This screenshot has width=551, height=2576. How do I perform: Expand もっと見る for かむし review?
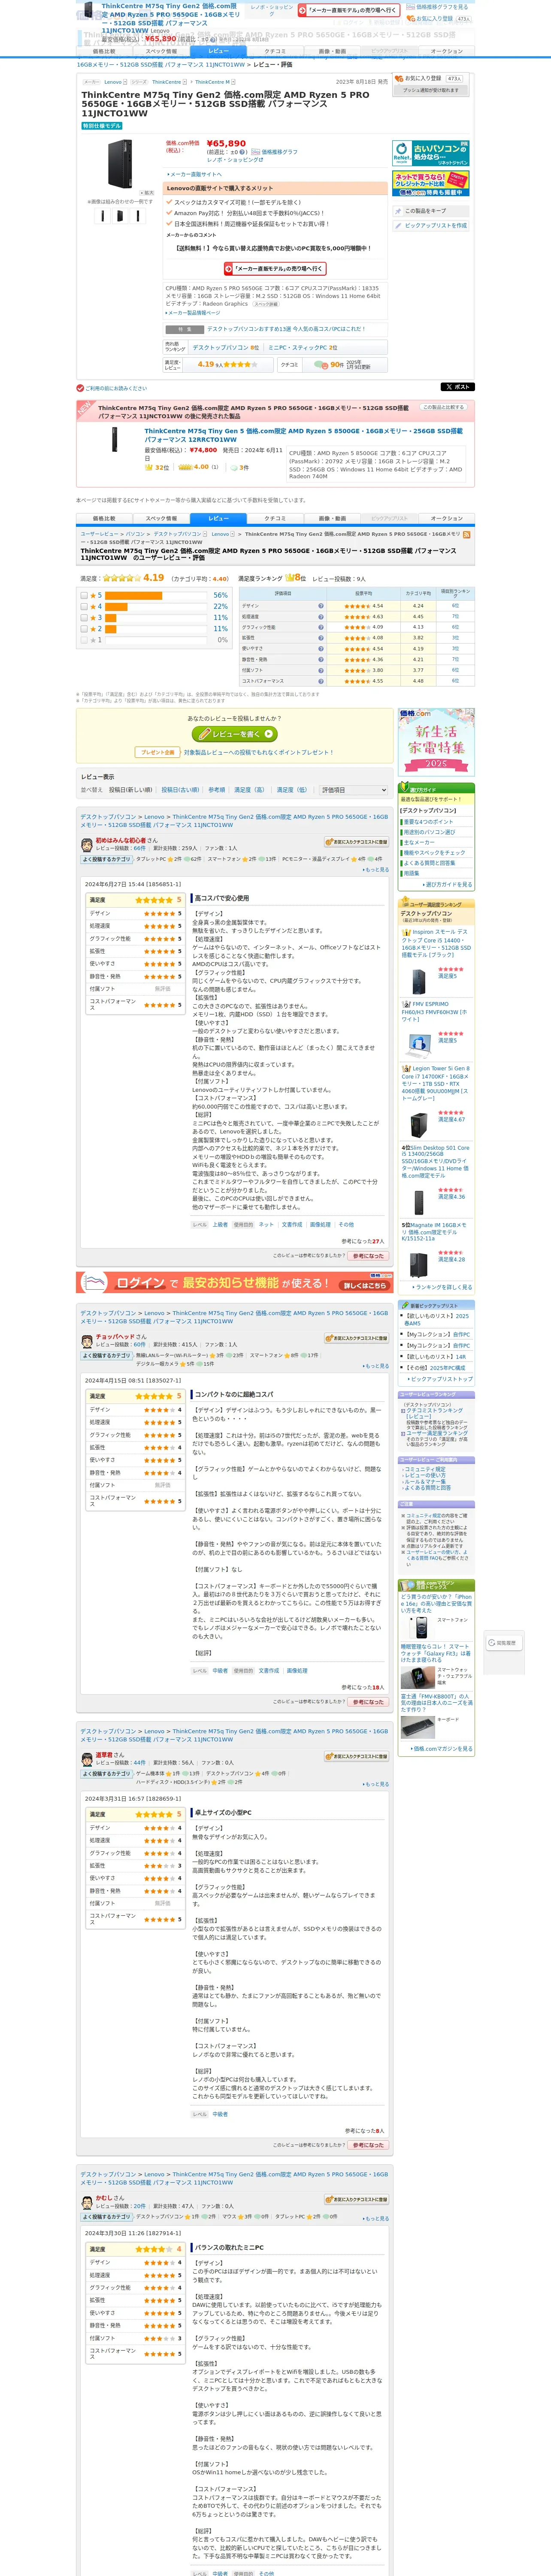(x=377, y=2218)
